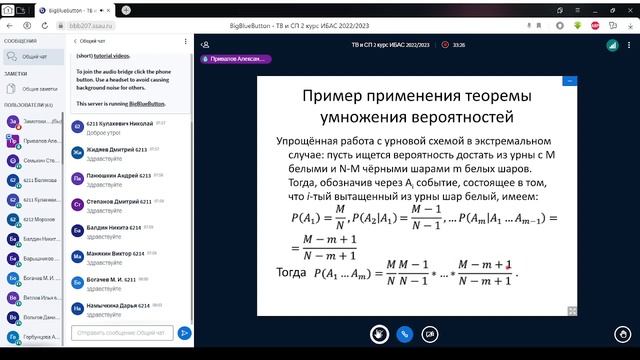Click the chat panel vertical scrollbar
640x360 pixels.
(x=191, y=188)
